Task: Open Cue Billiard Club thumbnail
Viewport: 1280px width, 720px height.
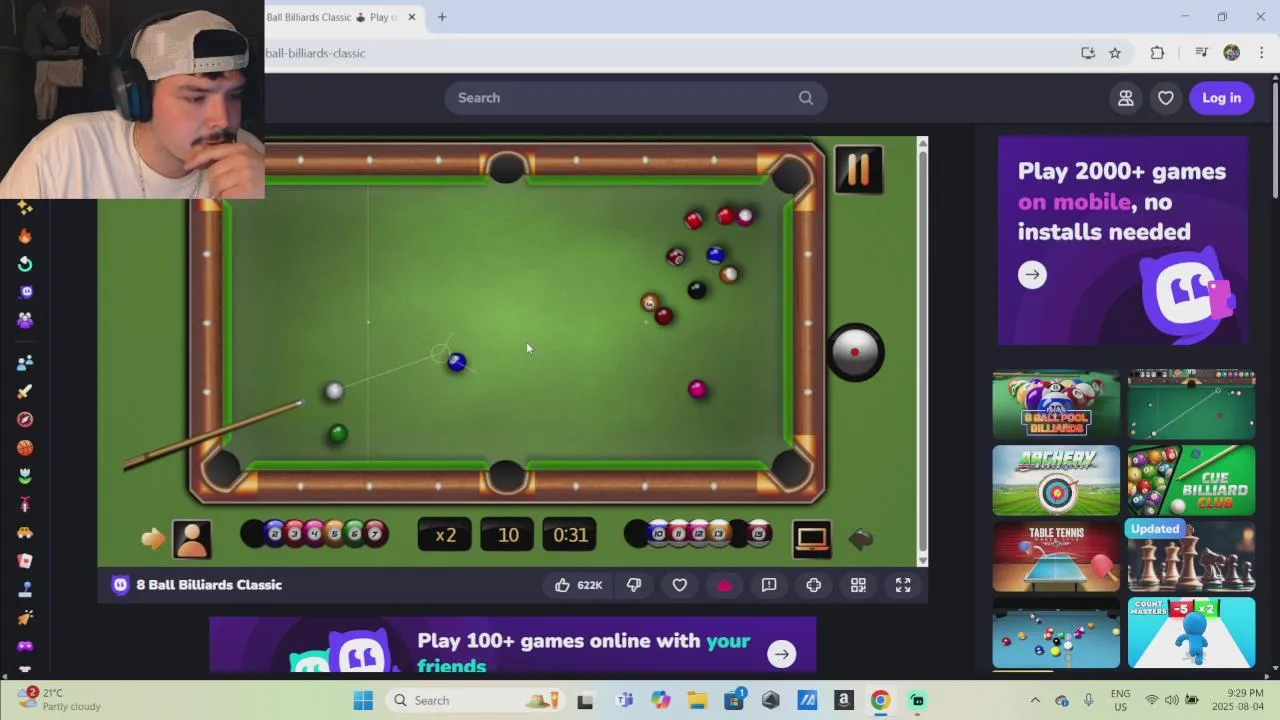Action: (x=1191, y=480)
